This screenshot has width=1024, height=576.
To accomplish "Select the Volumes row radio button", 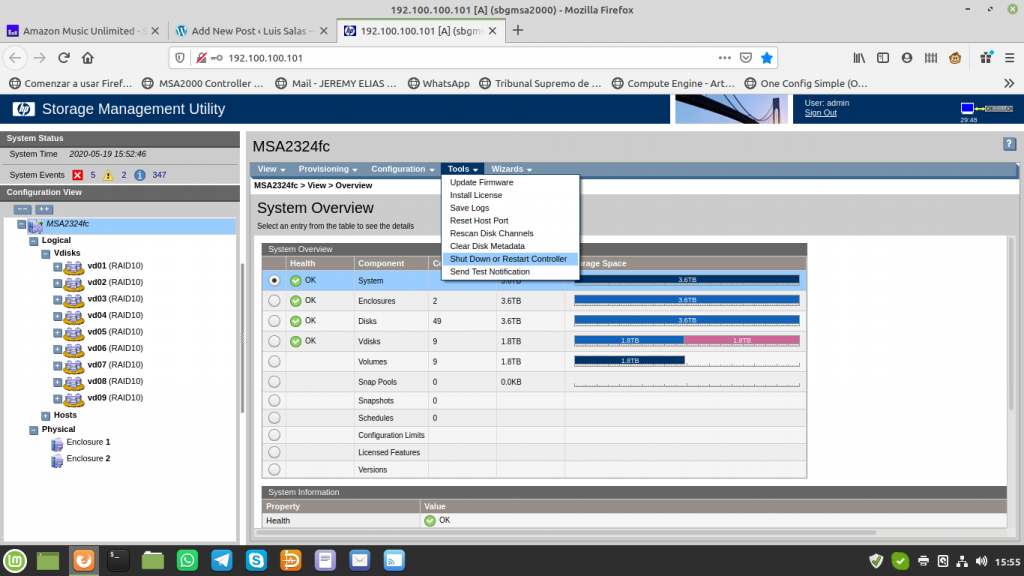I will click(274, 361).
